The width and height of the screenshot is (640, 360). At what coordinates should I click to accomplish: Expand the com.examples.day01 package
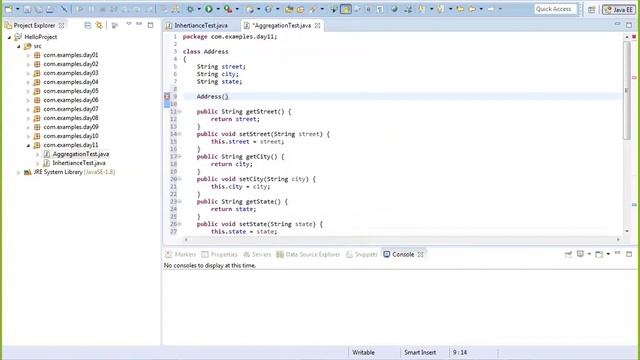point(29,55)
